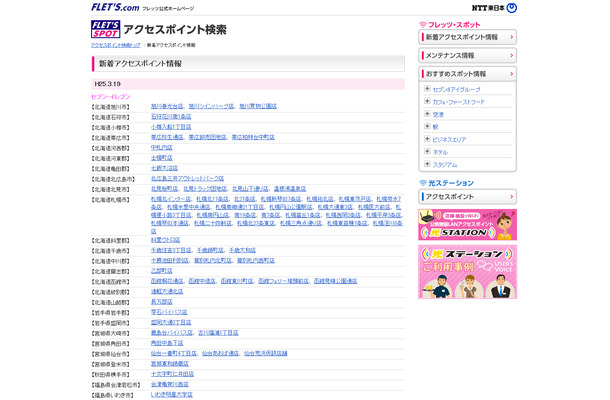Expand the セブン&アイグループ plus icon
610x400 pixels.
pos(427,89)
